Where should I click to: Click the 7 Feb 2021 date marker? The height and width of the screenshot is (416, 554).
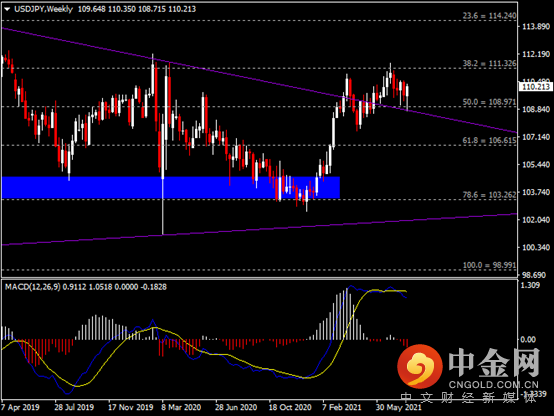point(341,407)
